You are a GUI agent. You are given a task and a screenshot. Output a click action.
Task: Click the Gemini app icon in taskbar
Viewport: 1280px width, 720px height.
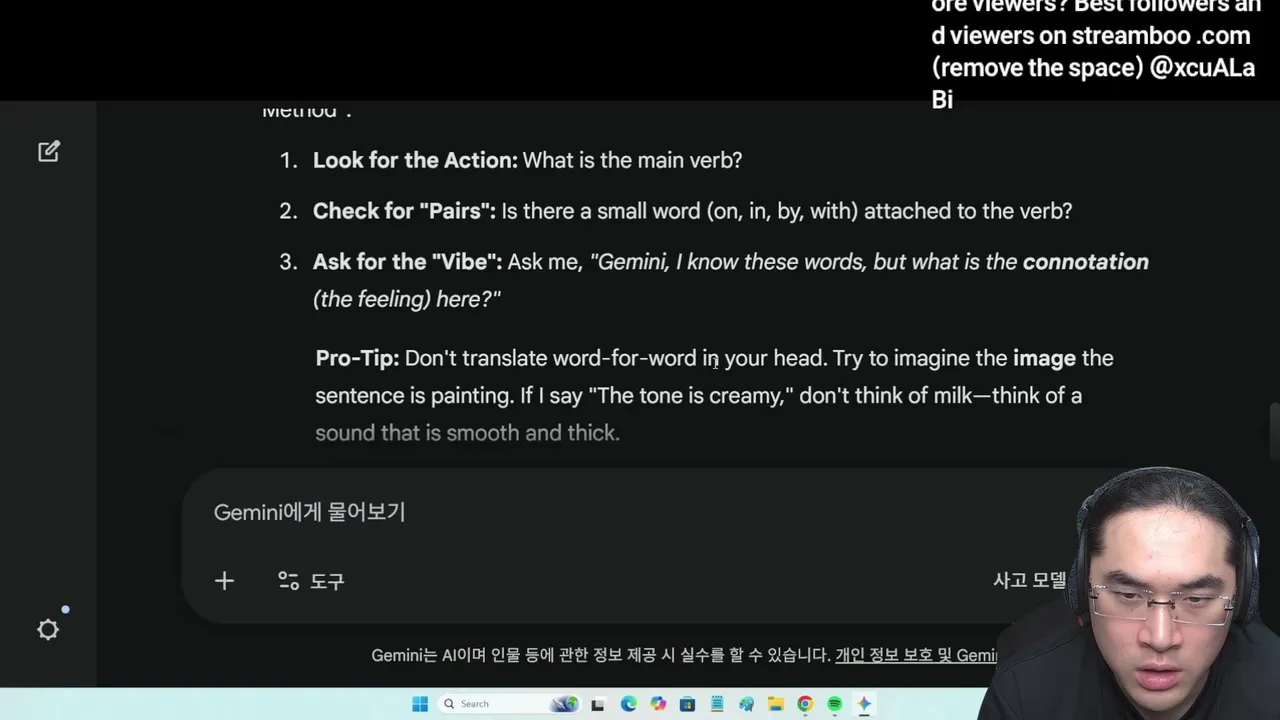864,704
